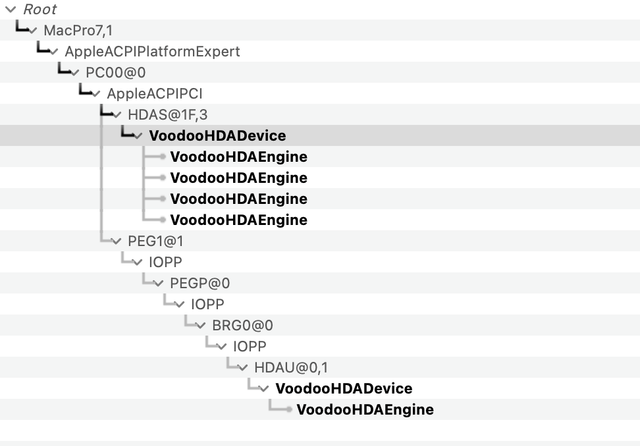The image size is (640, 446).
Task: Collapse the PEG1@1 chevron
Action: click(x=117, y=241)
